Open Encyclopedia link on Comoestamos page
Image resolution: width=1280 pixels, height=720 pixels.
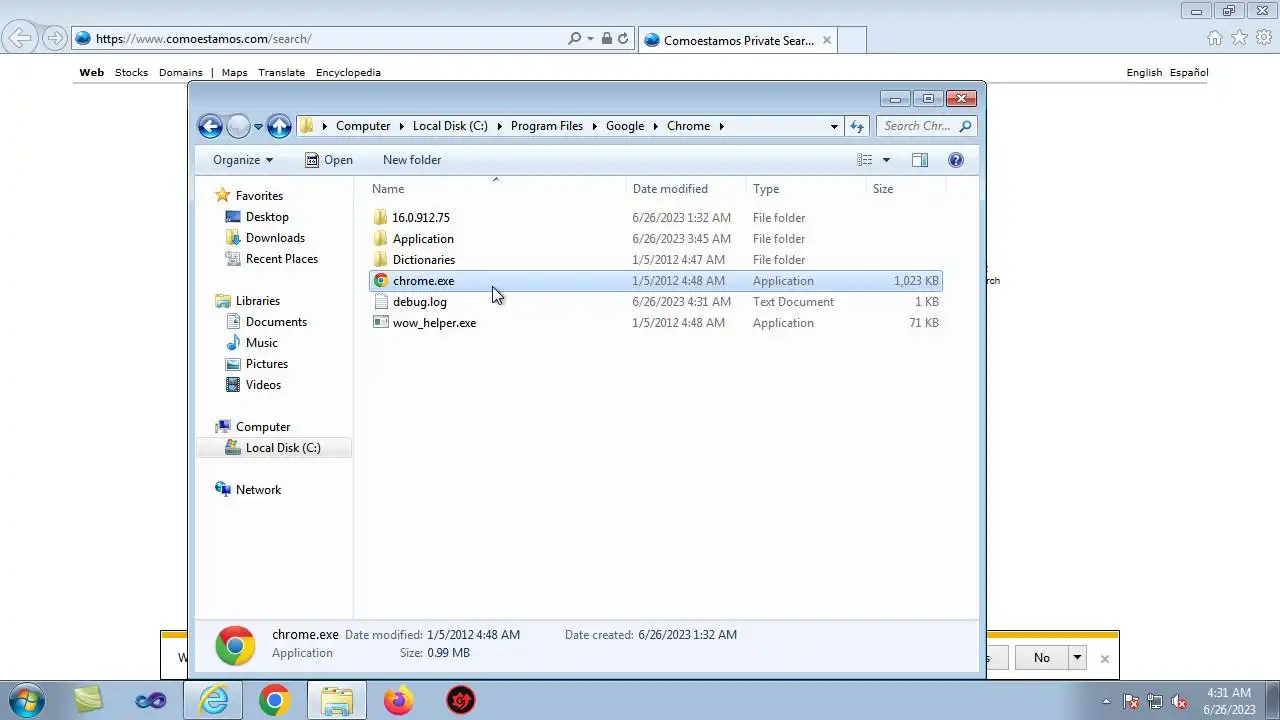click(348, 72)
